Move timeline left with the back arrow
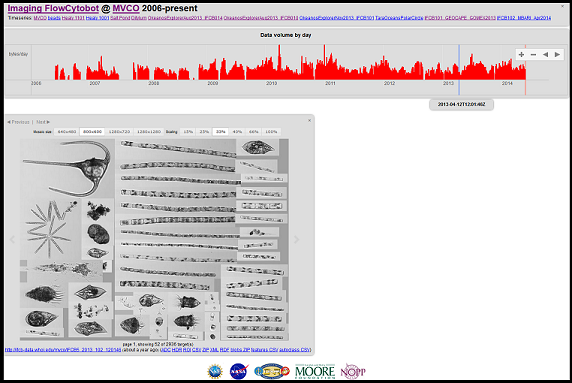This screenshot has width=572, height=383. (x=545, y=55)
